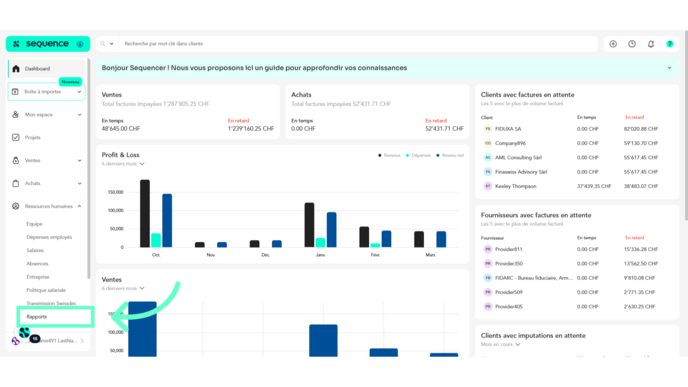Viewport: 688px width, 387px height.
Task: Click the page vertical scrollbar
Action: click(x=685, y=125)
